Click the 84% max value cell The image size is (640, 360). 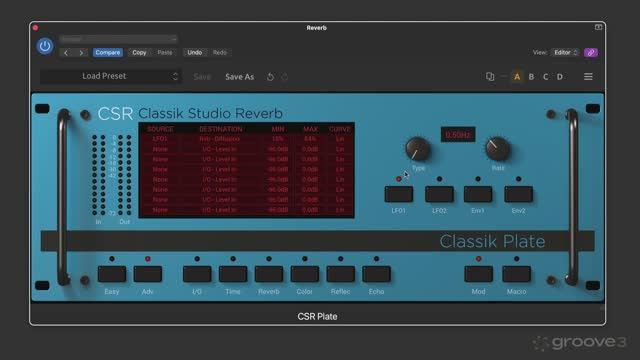pos(310,139)
